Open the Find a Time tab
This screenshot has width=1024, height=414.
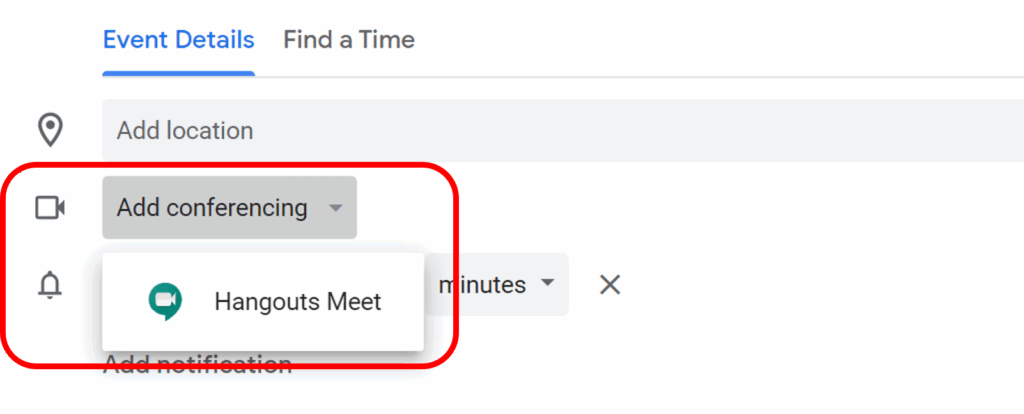(x=349, y=40)
